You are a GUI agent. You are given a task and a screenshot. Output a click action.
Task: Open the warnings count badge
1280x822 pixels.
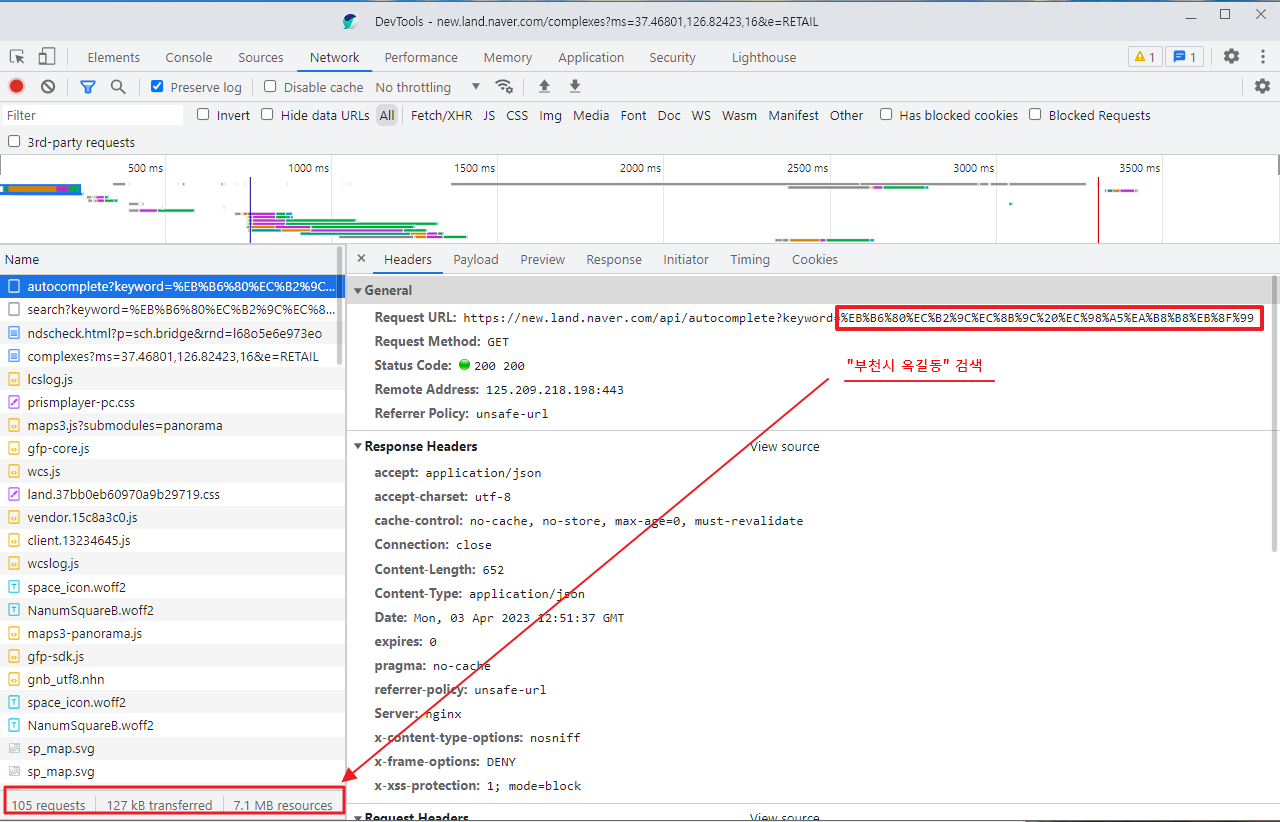click(1145, 57)
